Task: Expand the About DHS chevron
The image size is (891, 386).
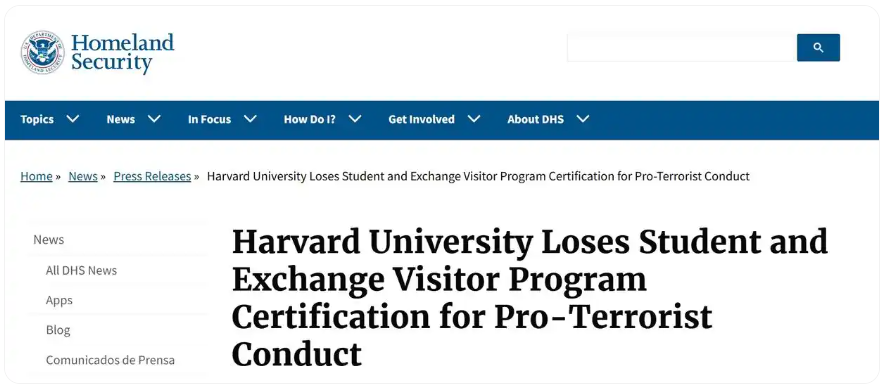Action: pyautogui.click(x=582, y=119)
